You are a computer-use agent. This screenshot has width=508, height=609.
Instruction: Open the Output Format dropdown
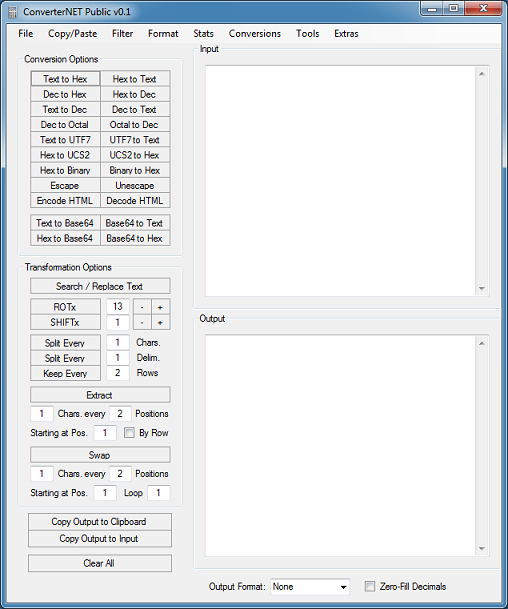310,587
